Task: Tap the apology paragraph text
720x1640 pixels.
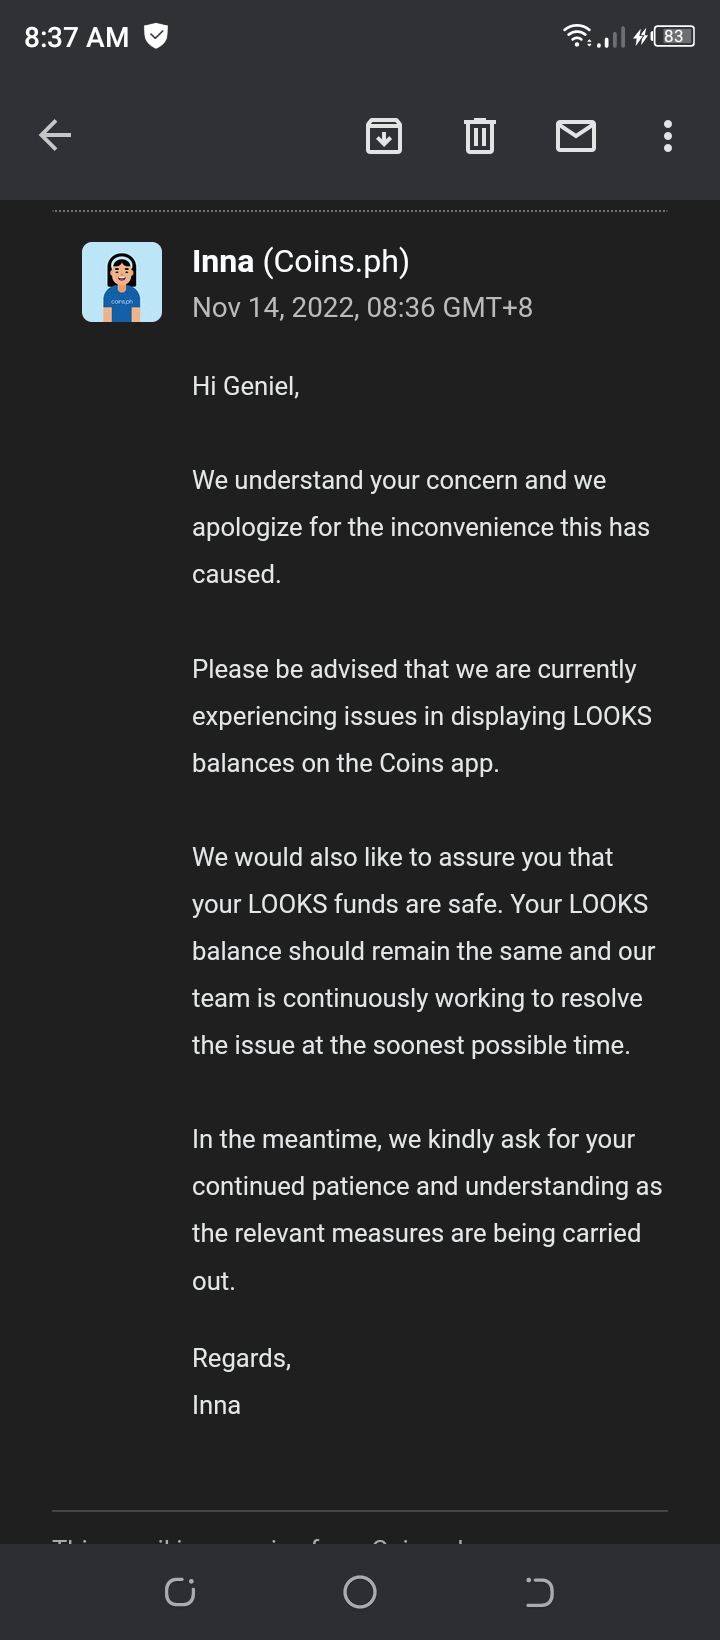Action: tap(421, 527)
